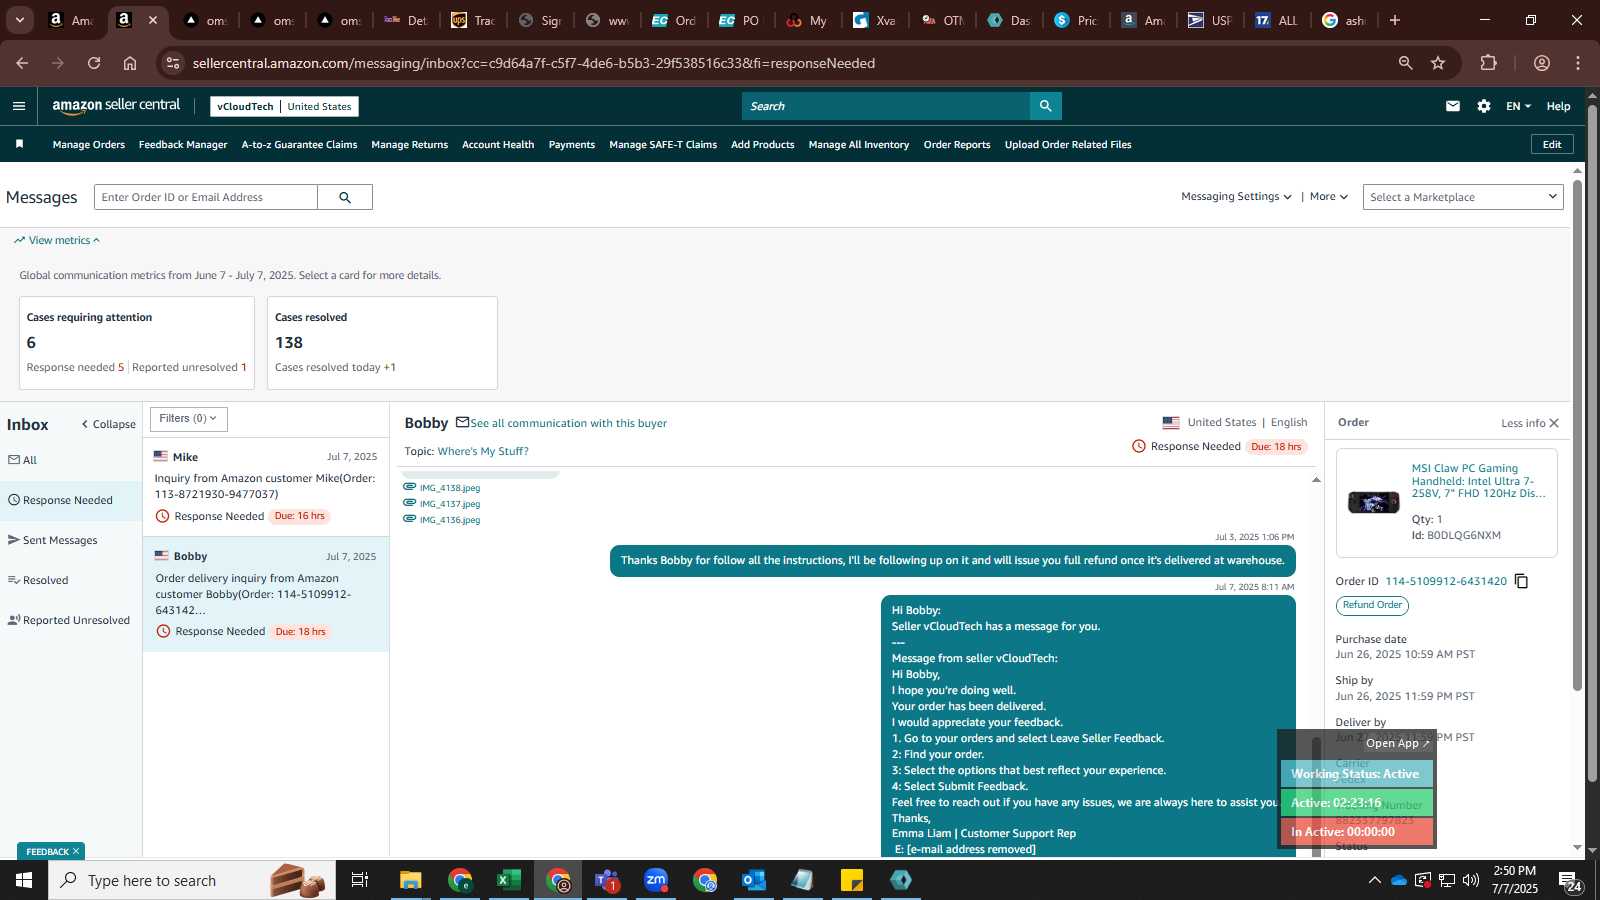Open Feedback Manager in navigation bar
Image resolution: width=1600 pixels, height=900 pixels.
click(183, 145)
